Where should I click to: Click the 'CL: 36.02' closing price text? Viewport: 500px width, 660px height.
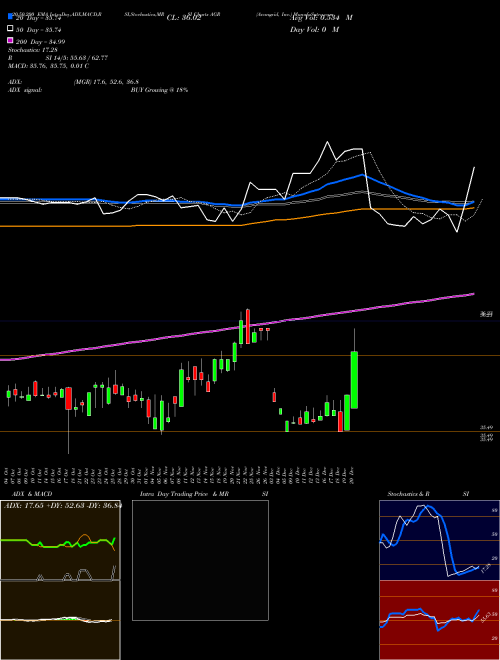tap(184, 18)
